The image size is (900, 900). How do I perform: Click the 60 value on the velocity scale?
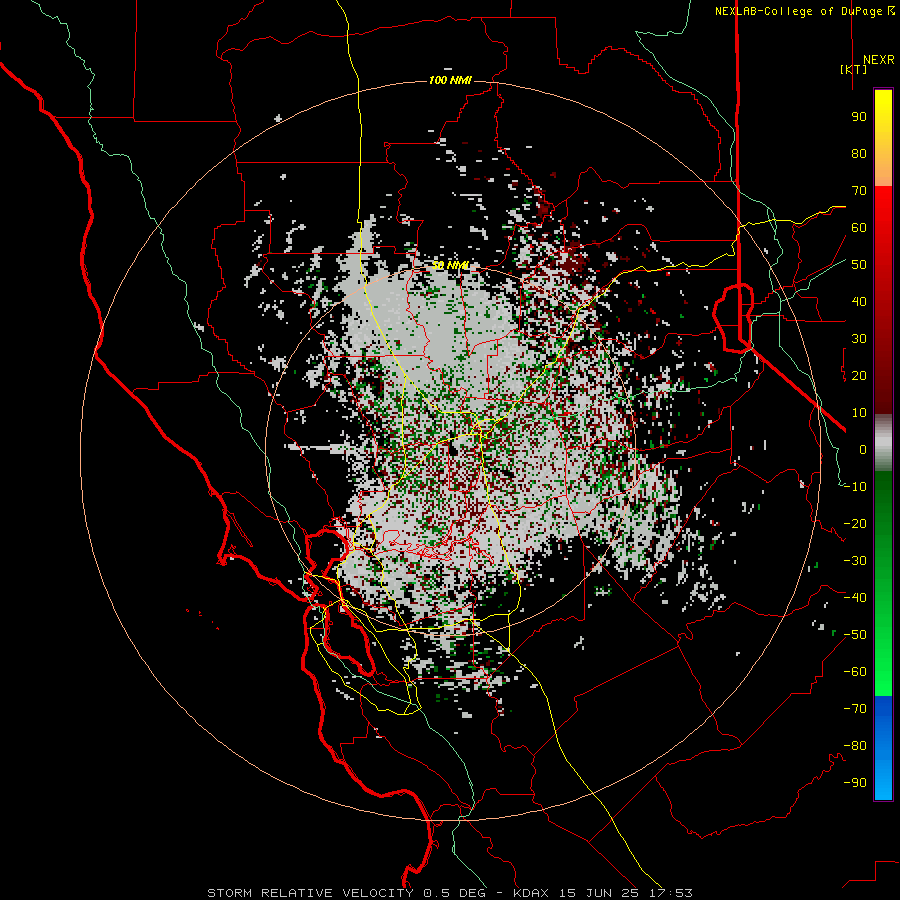click(x=859, y=227)
